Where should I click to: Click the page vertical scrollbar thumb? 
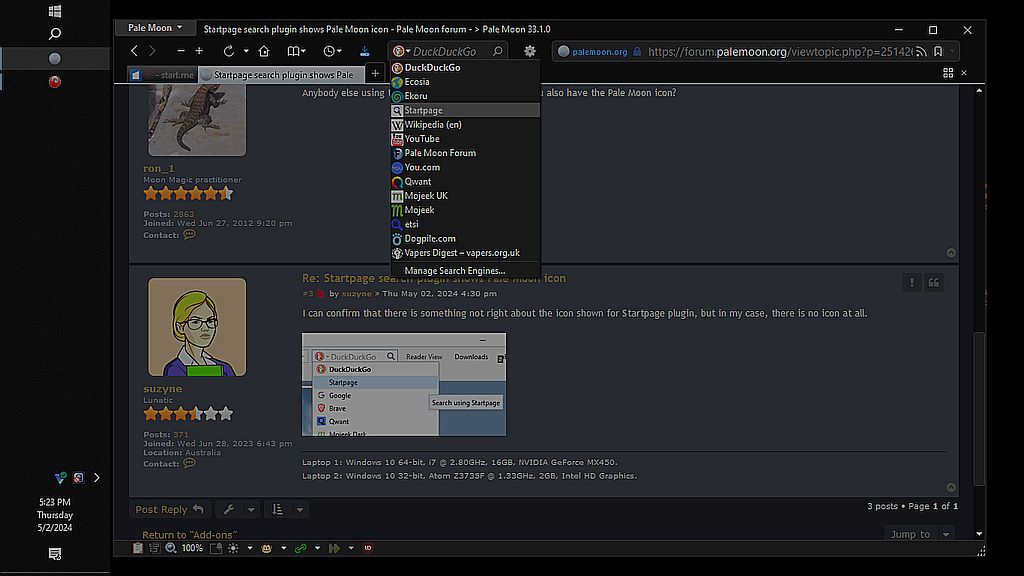point(978,408)
